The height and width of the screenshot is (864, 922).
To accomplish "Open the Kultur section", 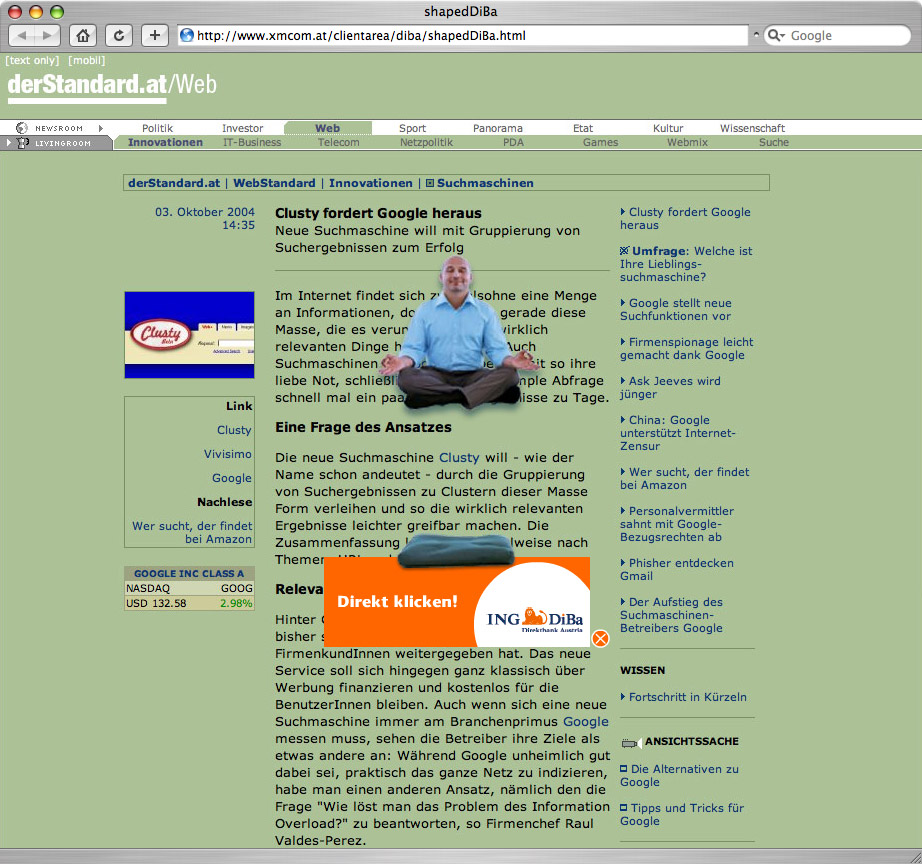I will point(668,128).
